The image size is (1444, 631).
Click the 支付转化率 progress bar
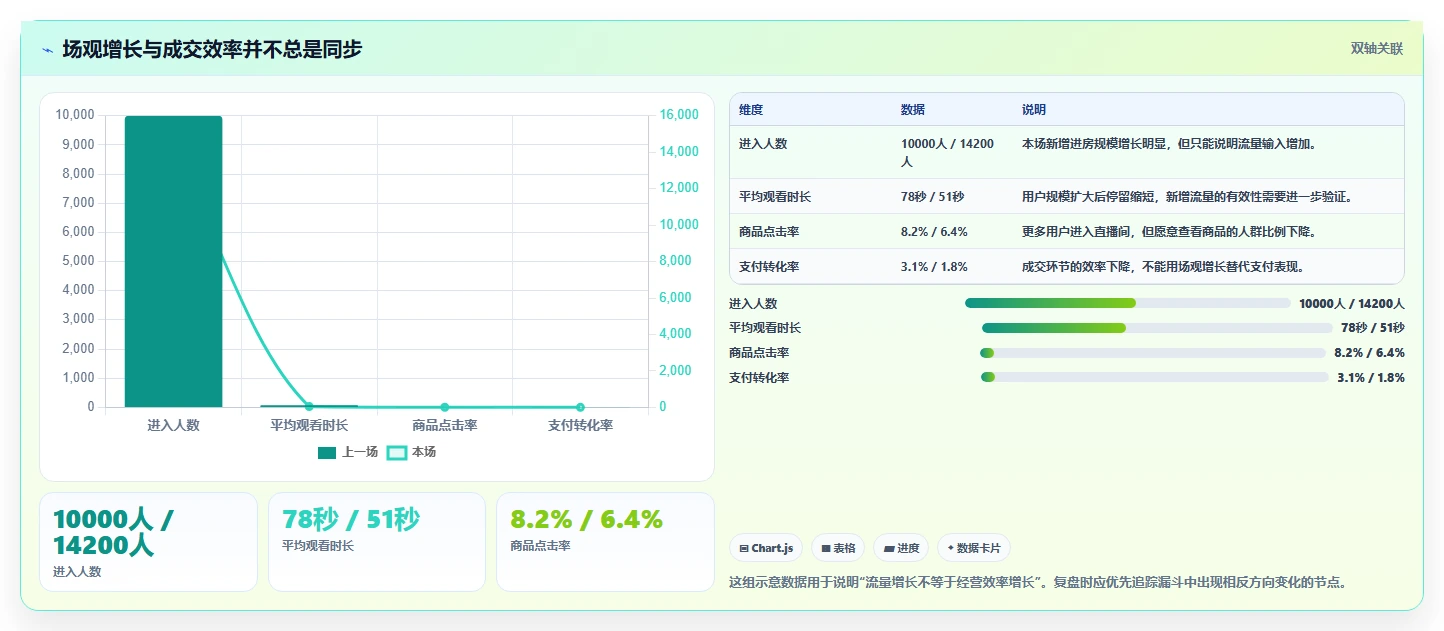pyautogui.click(x=1155, y=378)
